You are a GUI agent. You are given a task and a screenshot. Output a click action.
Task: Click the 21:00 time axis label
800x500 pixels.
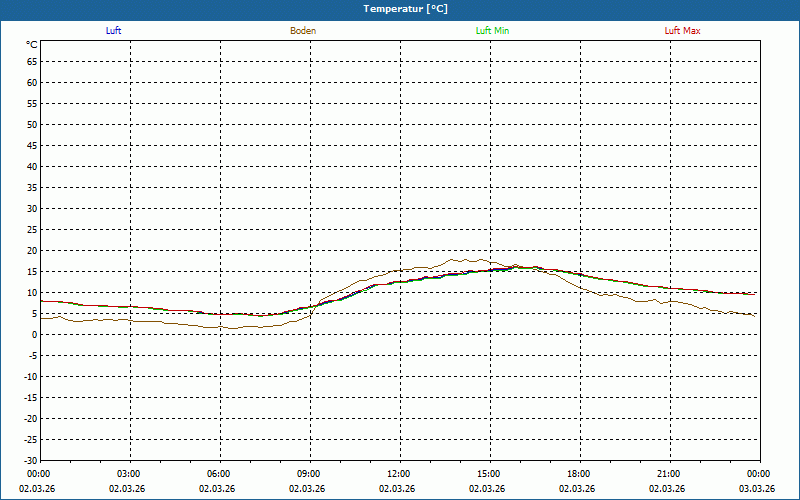669,474
